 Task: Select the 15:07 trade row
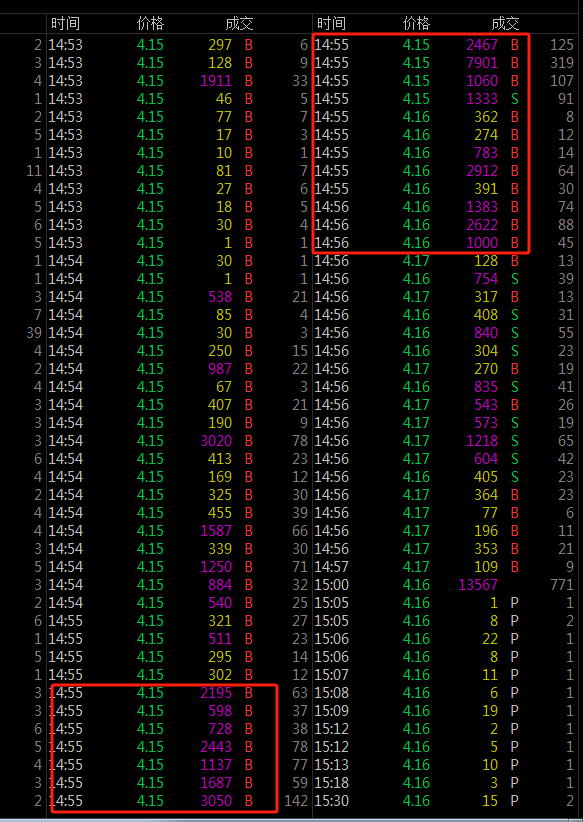point(445,675)
